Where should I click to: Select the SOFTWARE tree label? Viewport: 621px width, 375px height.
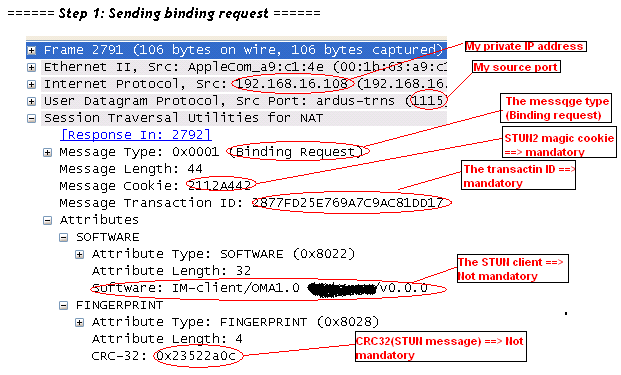click(107, 237)
